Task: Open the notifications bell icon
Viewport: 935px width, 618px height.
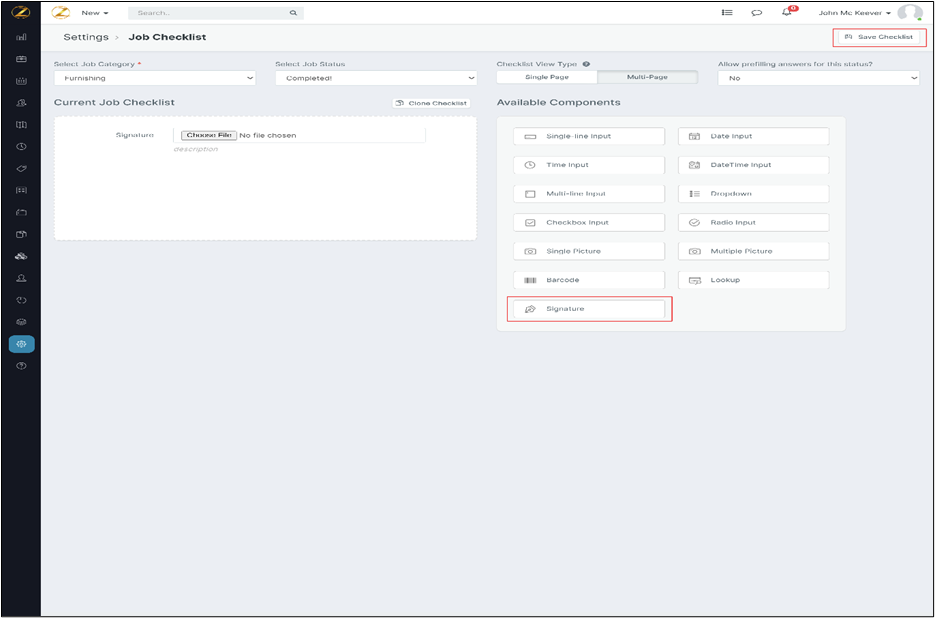Action: coord(787,12)
